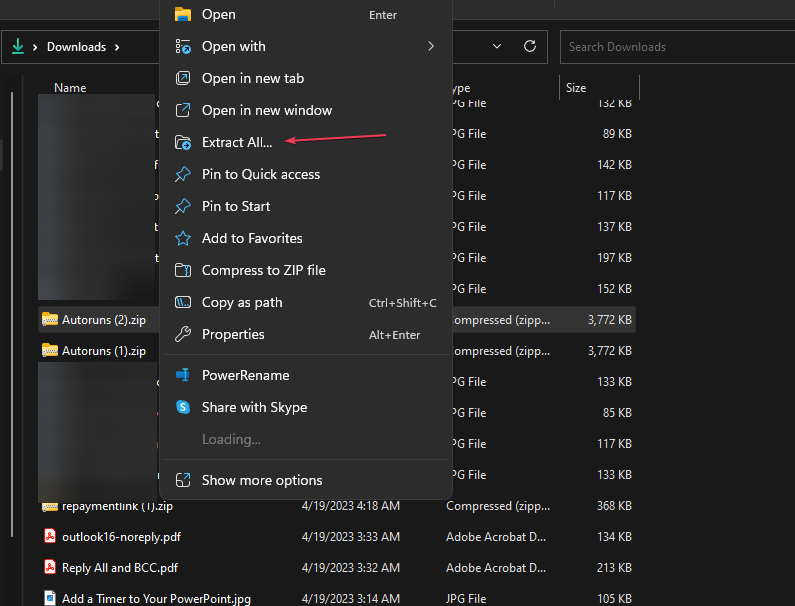Select Add to Favorites
The height and width of the screenshot is (606, 795).
tap(306, 238)
